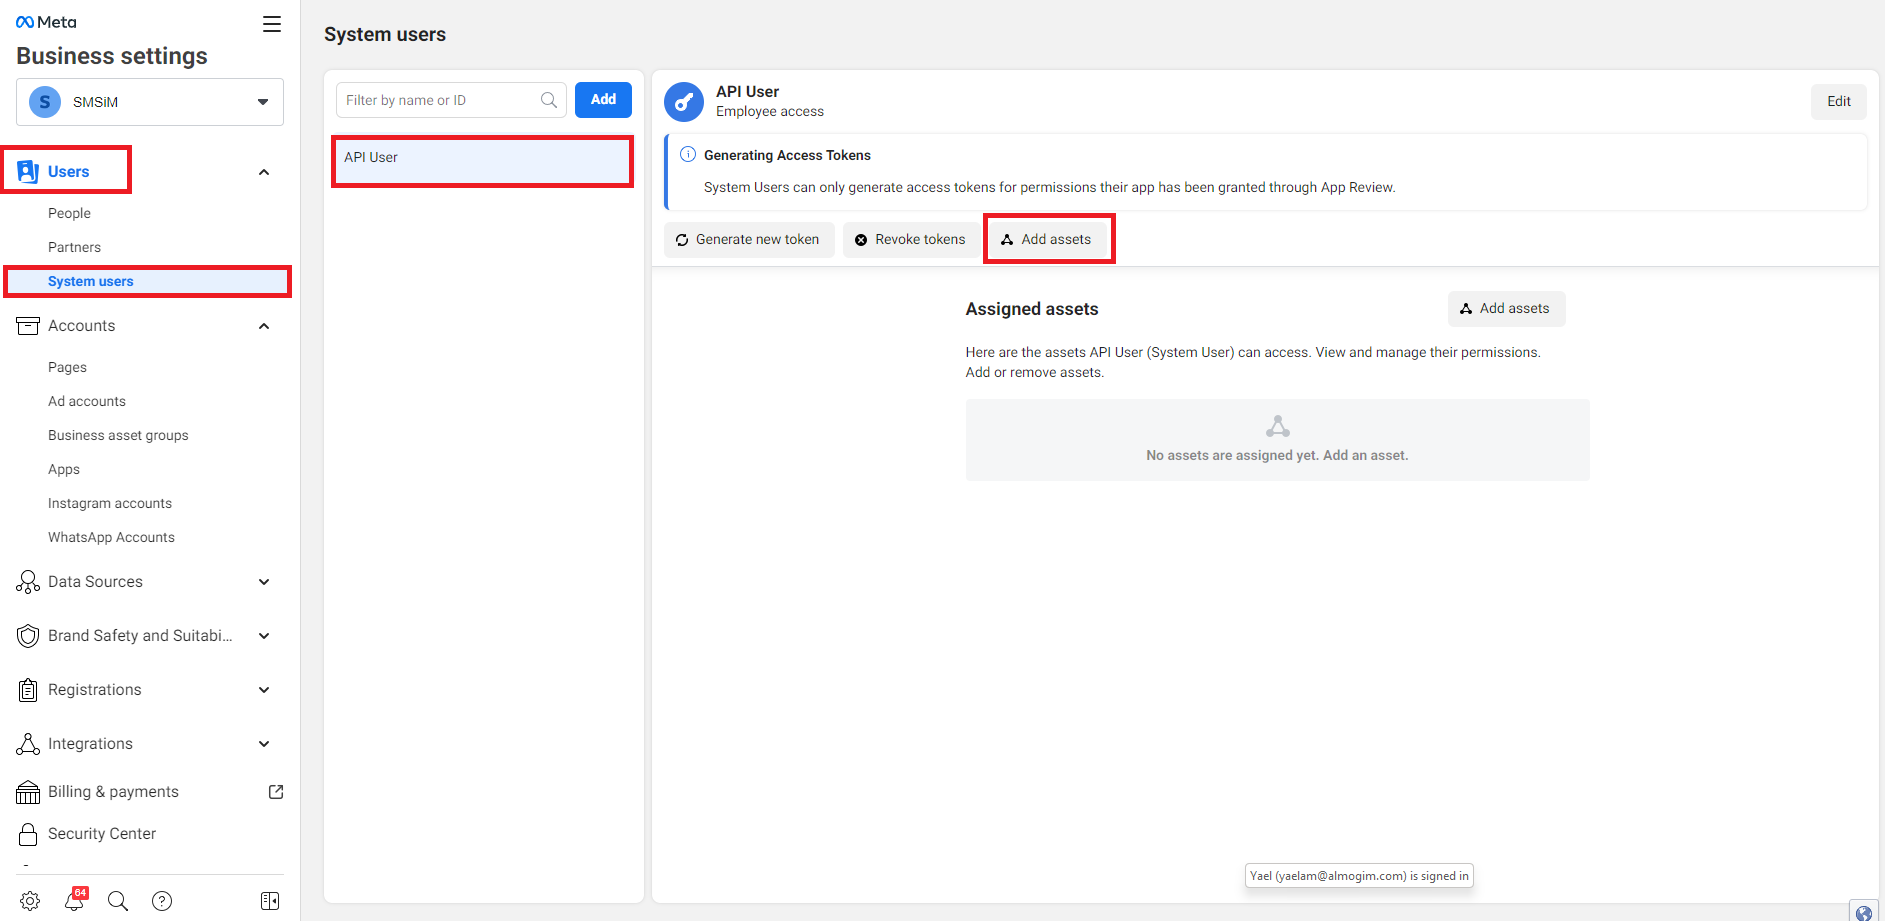Click the Users section icon

28,171
